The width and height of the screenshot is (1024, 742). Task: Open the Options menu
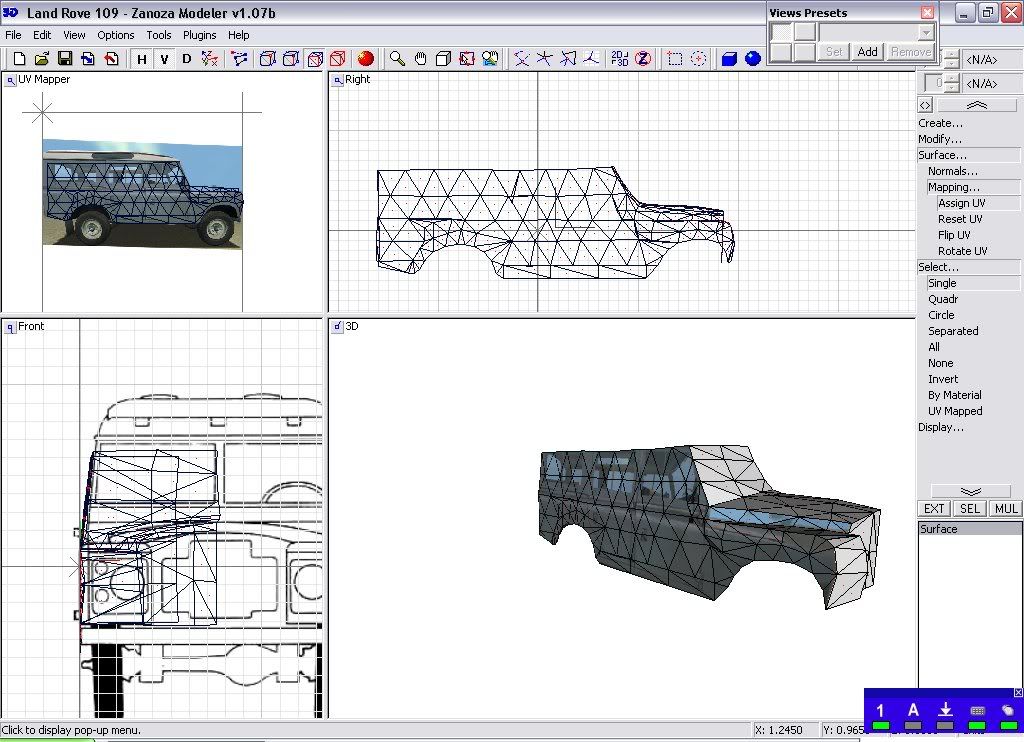coord(116,35)
